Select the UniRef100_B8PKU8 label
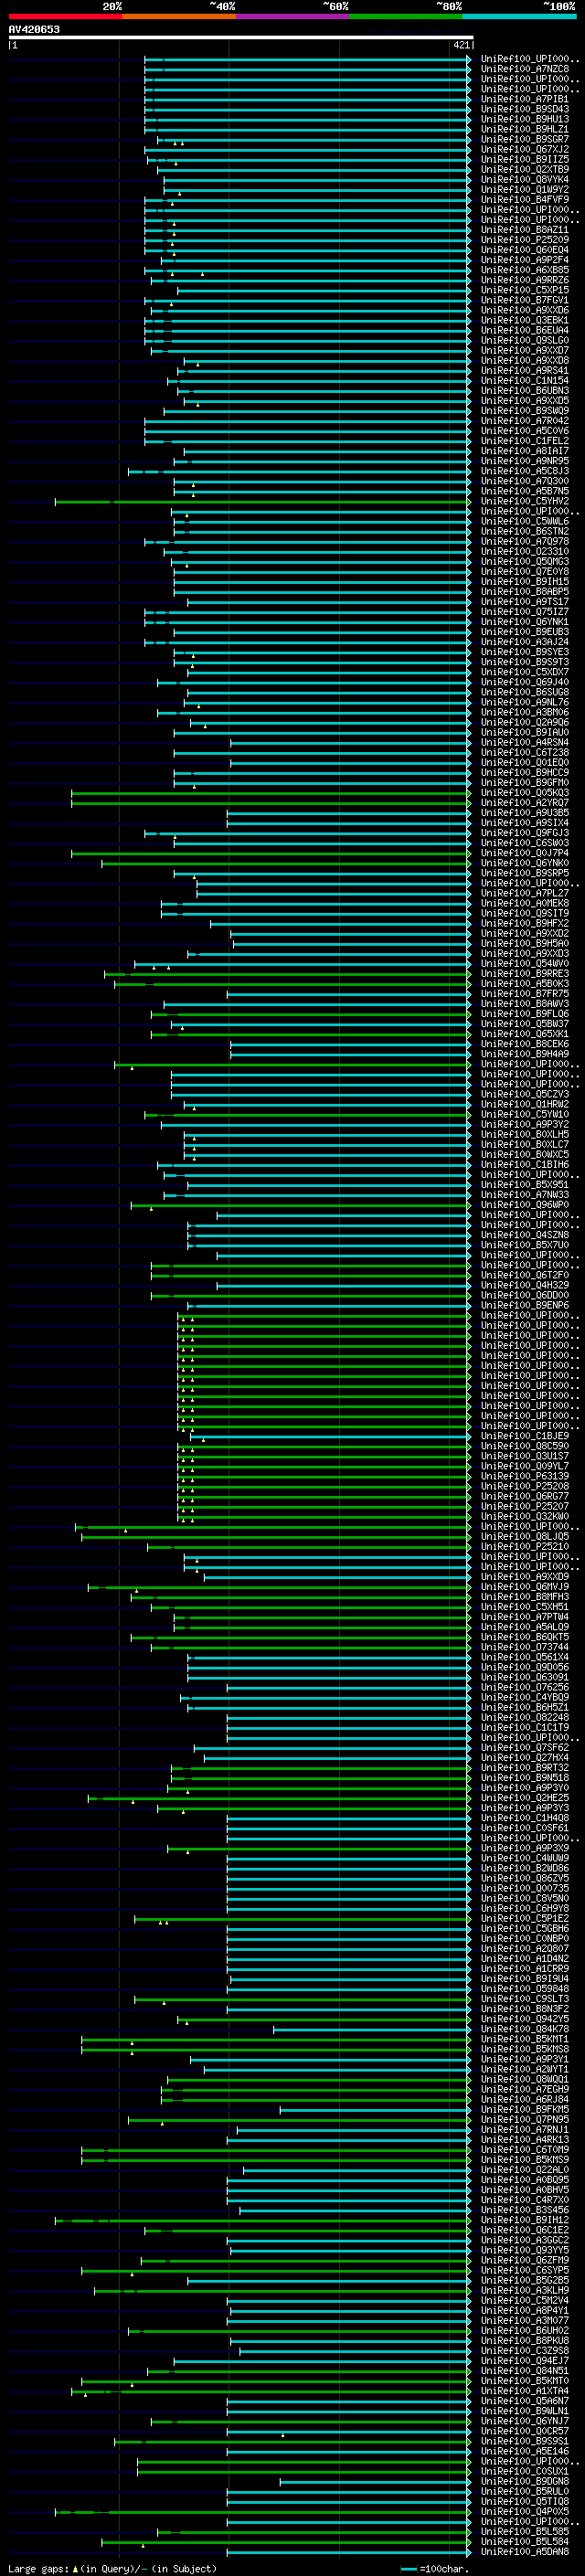Screen dimensions: 585x2576 point(525,2340)
